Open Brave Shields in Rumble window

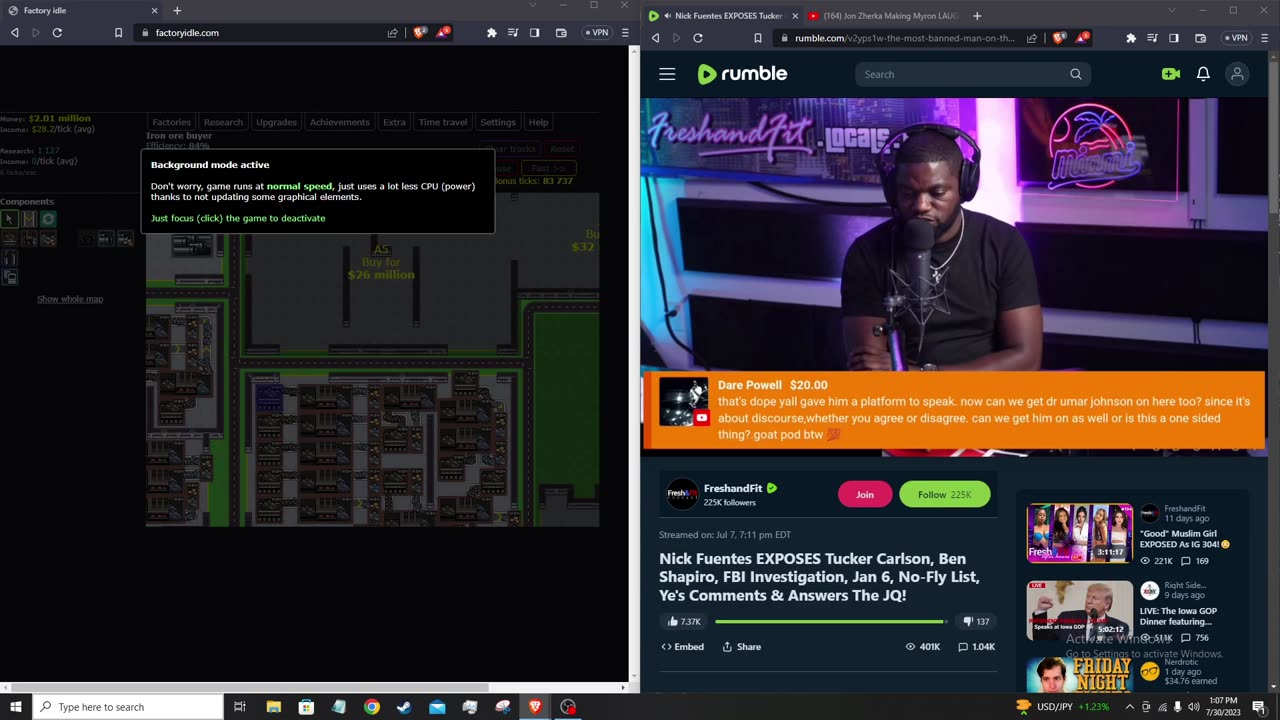tap(1060, 38)
